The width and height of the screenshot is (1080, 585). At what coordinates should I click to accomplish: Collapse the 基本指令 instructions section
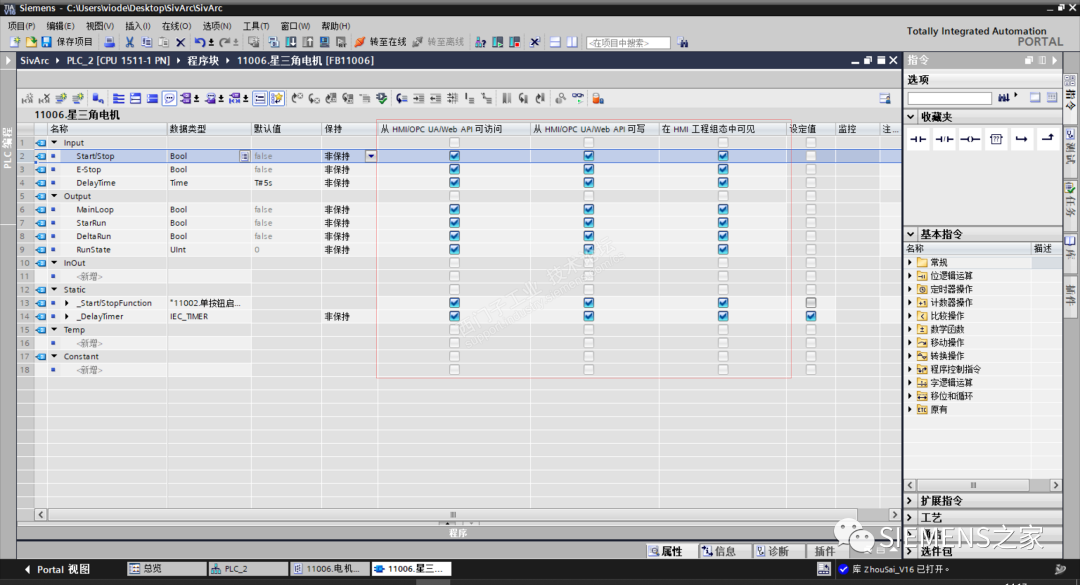pyautogui.click(x=911, y=233)
